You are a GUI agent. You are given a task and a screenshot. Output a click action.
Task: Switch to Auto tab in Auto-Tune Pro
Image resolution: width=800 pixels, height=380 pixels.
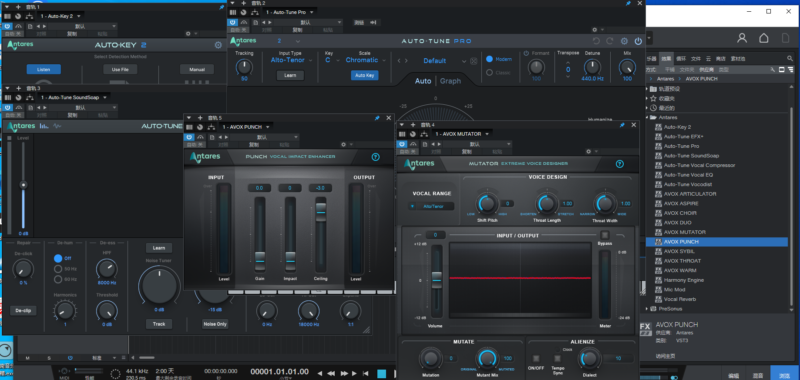point(423,81)
